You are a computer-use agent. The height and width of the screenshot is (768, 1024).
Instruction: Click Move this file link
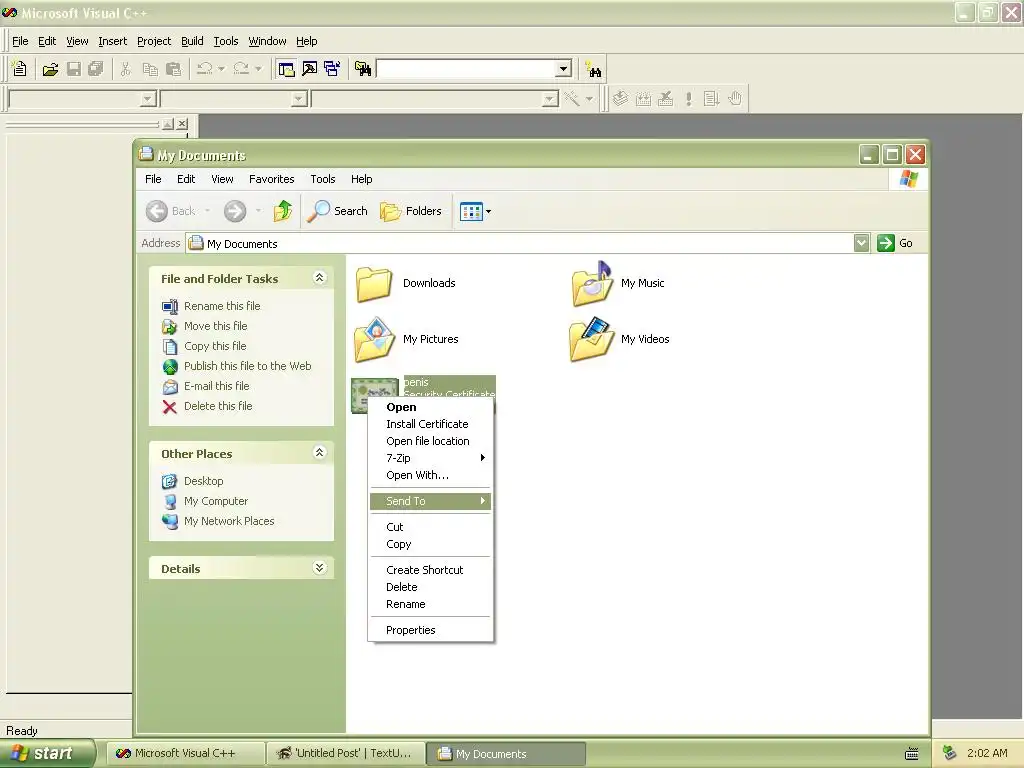click(x=216, y=326)
